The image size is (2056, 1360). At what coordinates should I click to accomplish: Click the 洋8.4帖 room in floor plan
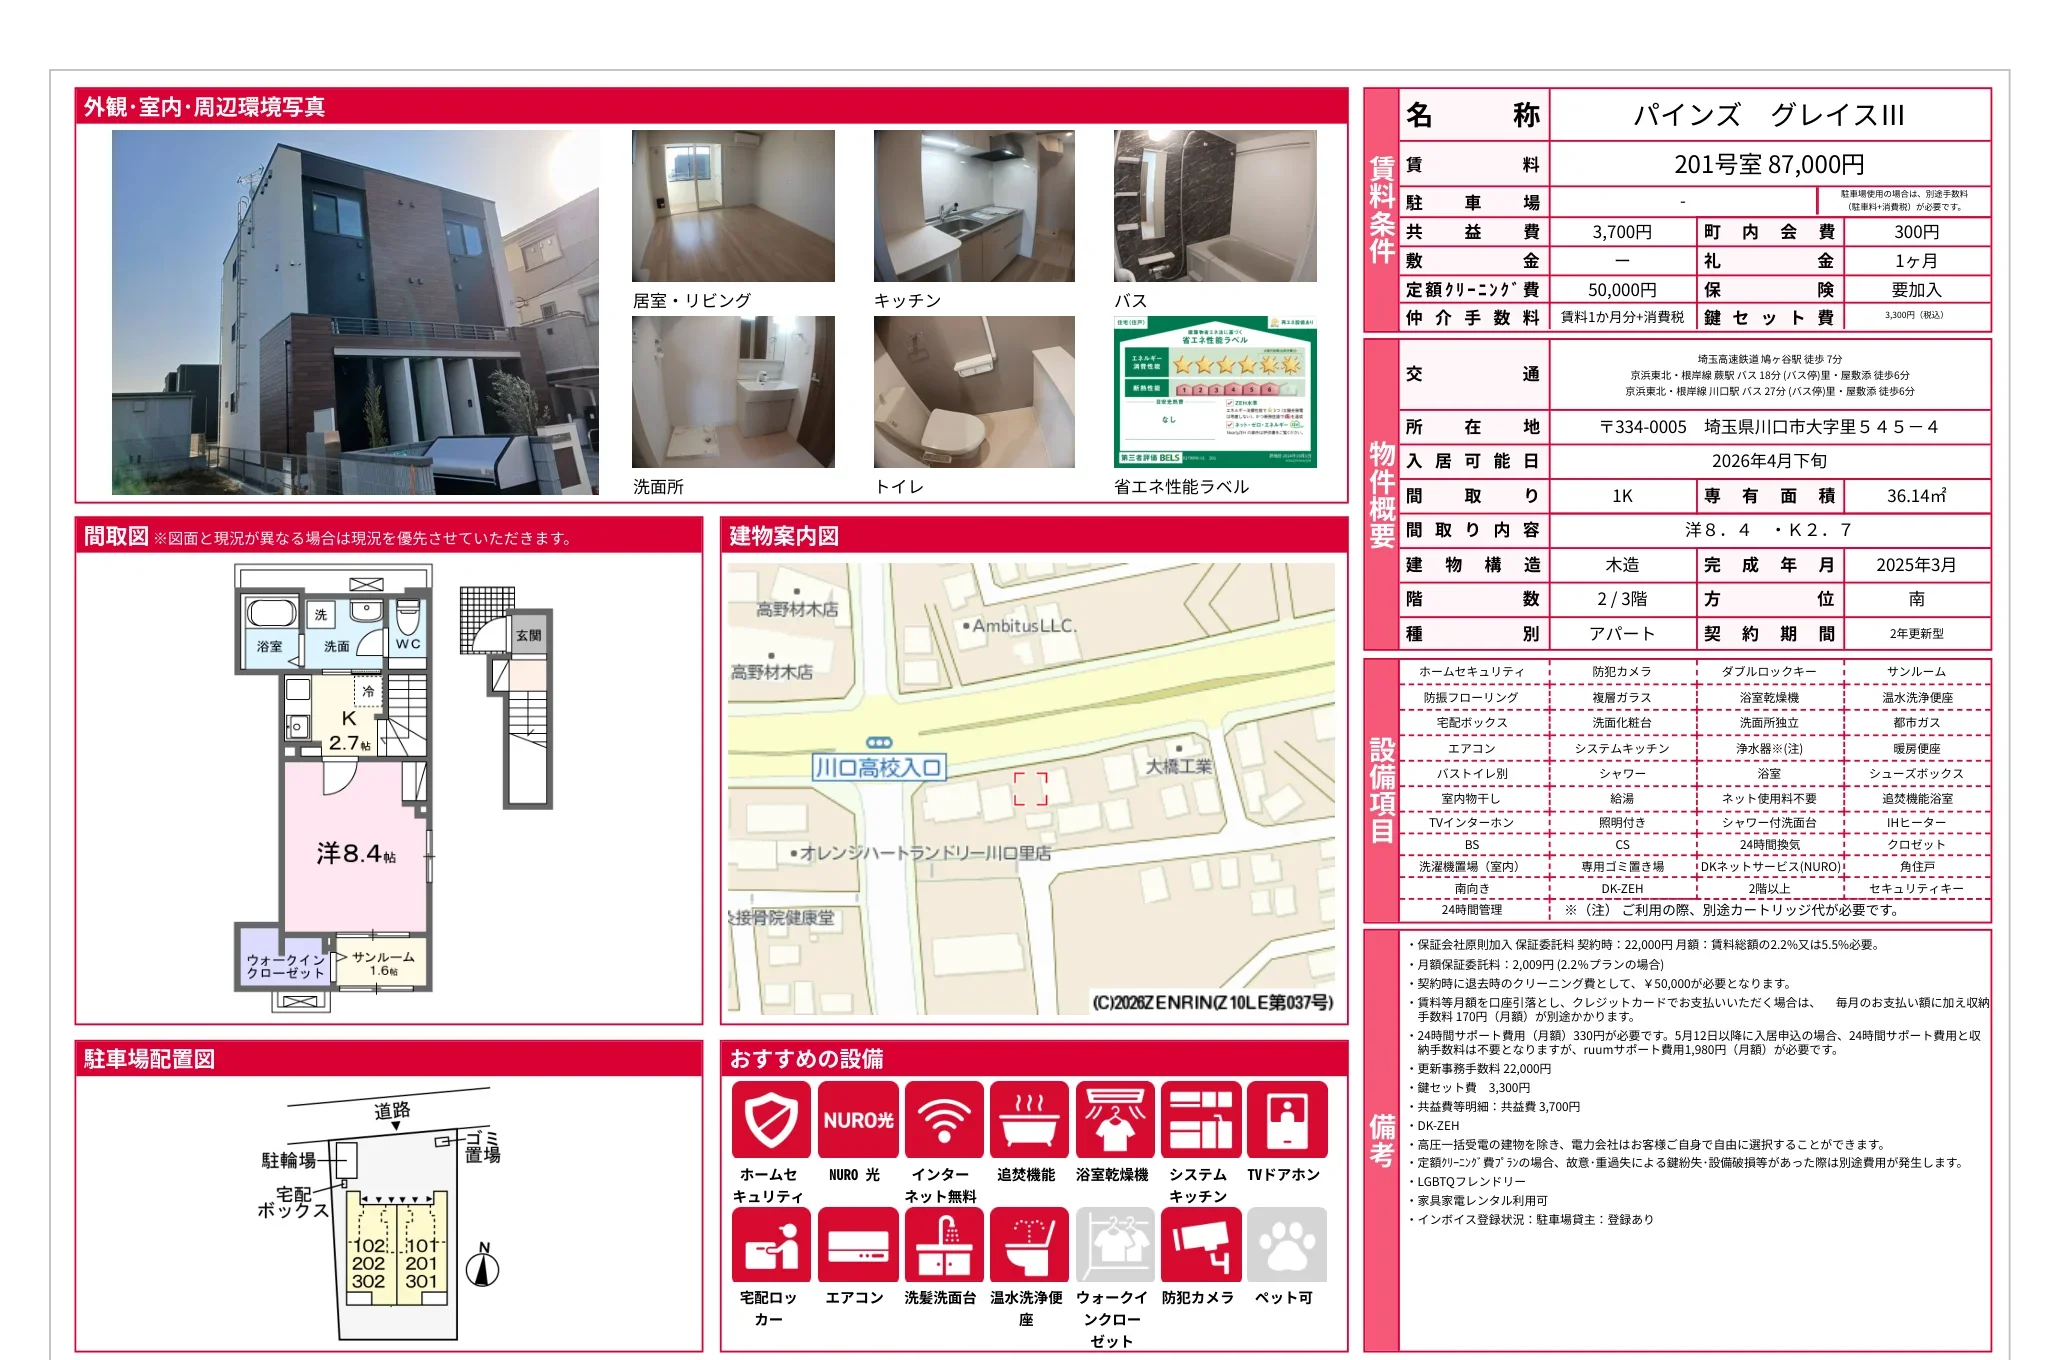[355, 853]
